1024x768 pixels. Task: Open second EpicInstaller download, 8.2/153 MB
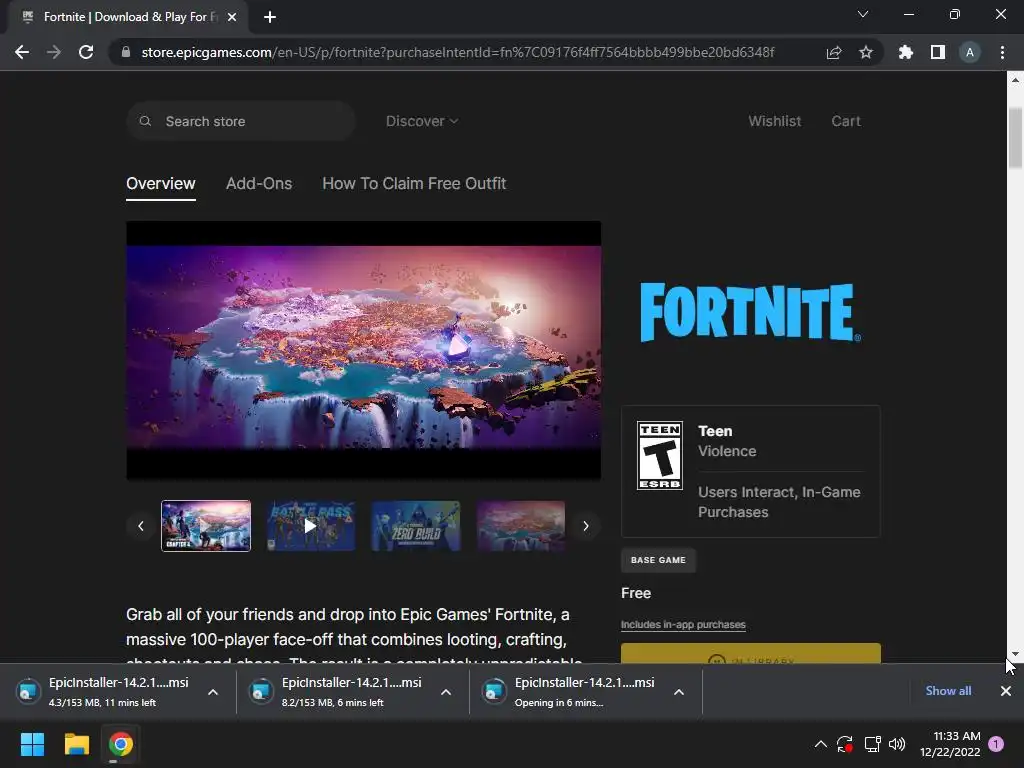coord(338,692)
